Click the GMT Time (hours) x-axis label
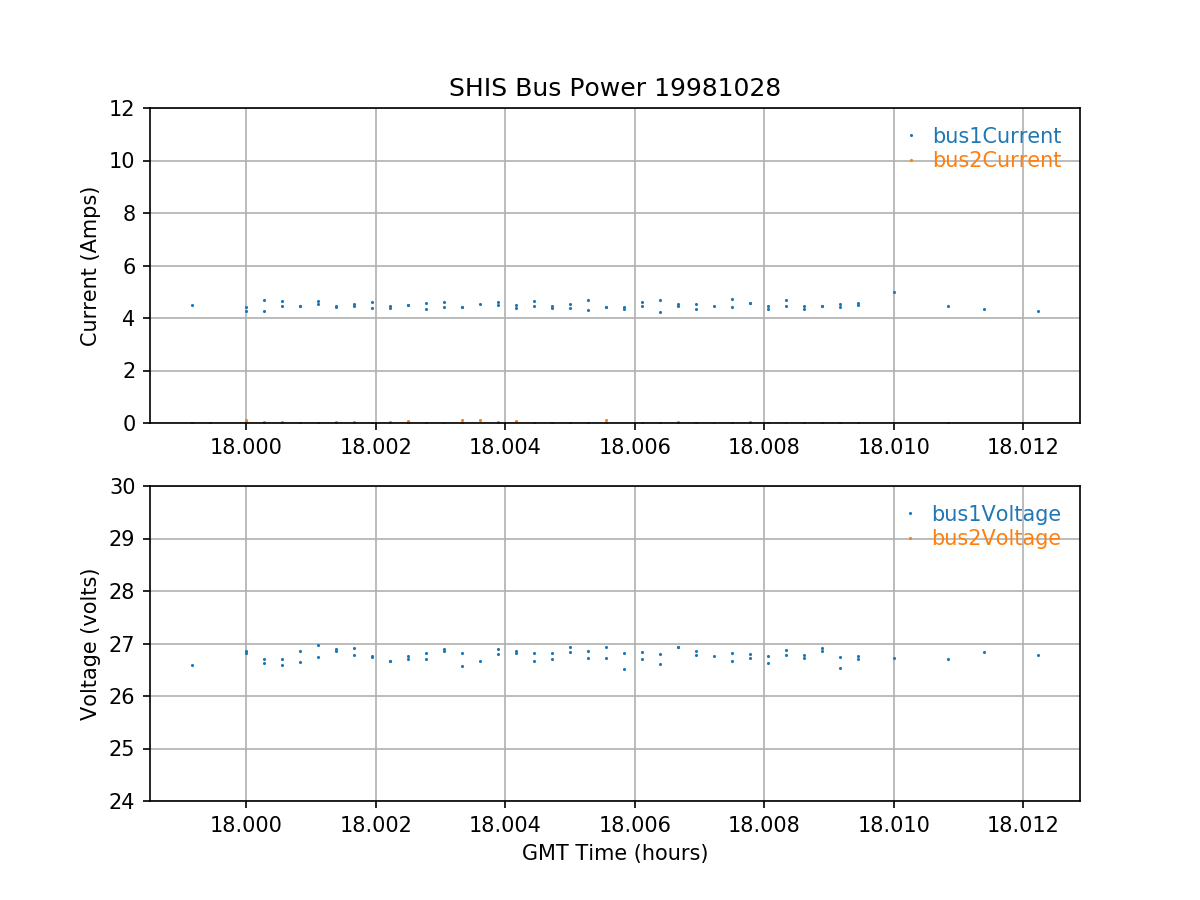1200x900 pixels. [614, 853]
